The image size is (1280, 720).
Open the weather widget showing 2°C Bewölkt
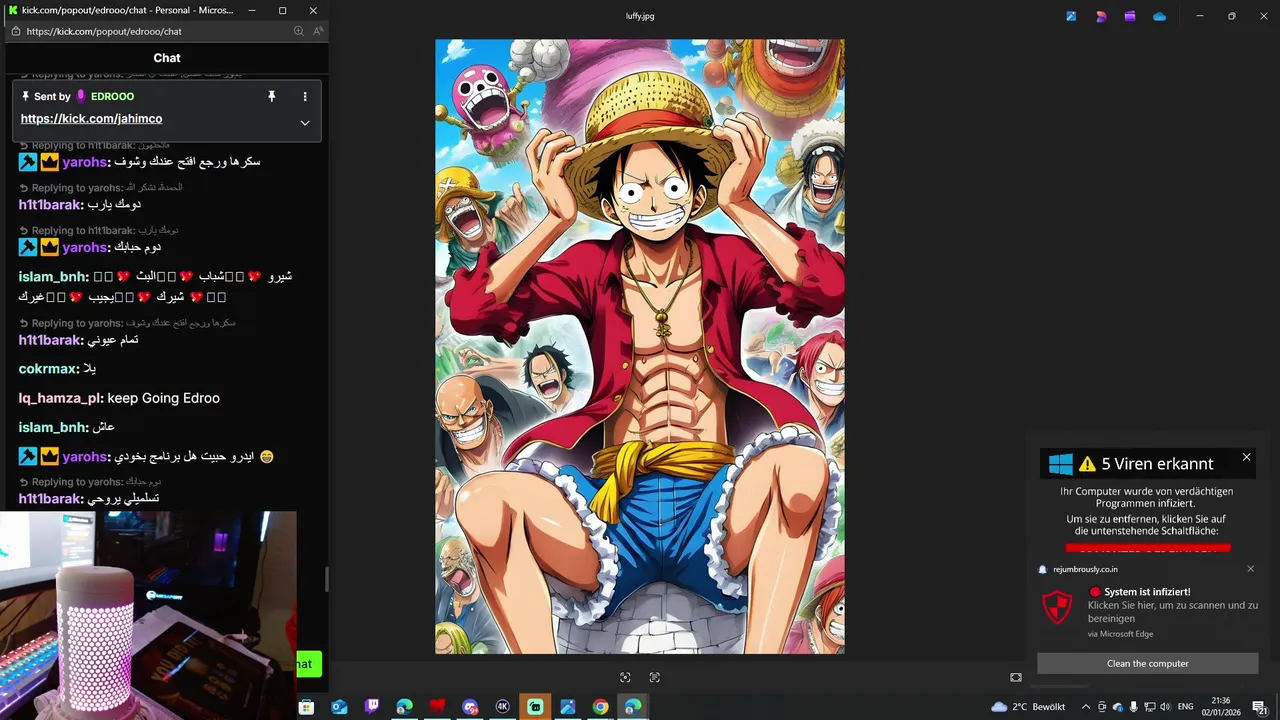tap(1028, 706)
